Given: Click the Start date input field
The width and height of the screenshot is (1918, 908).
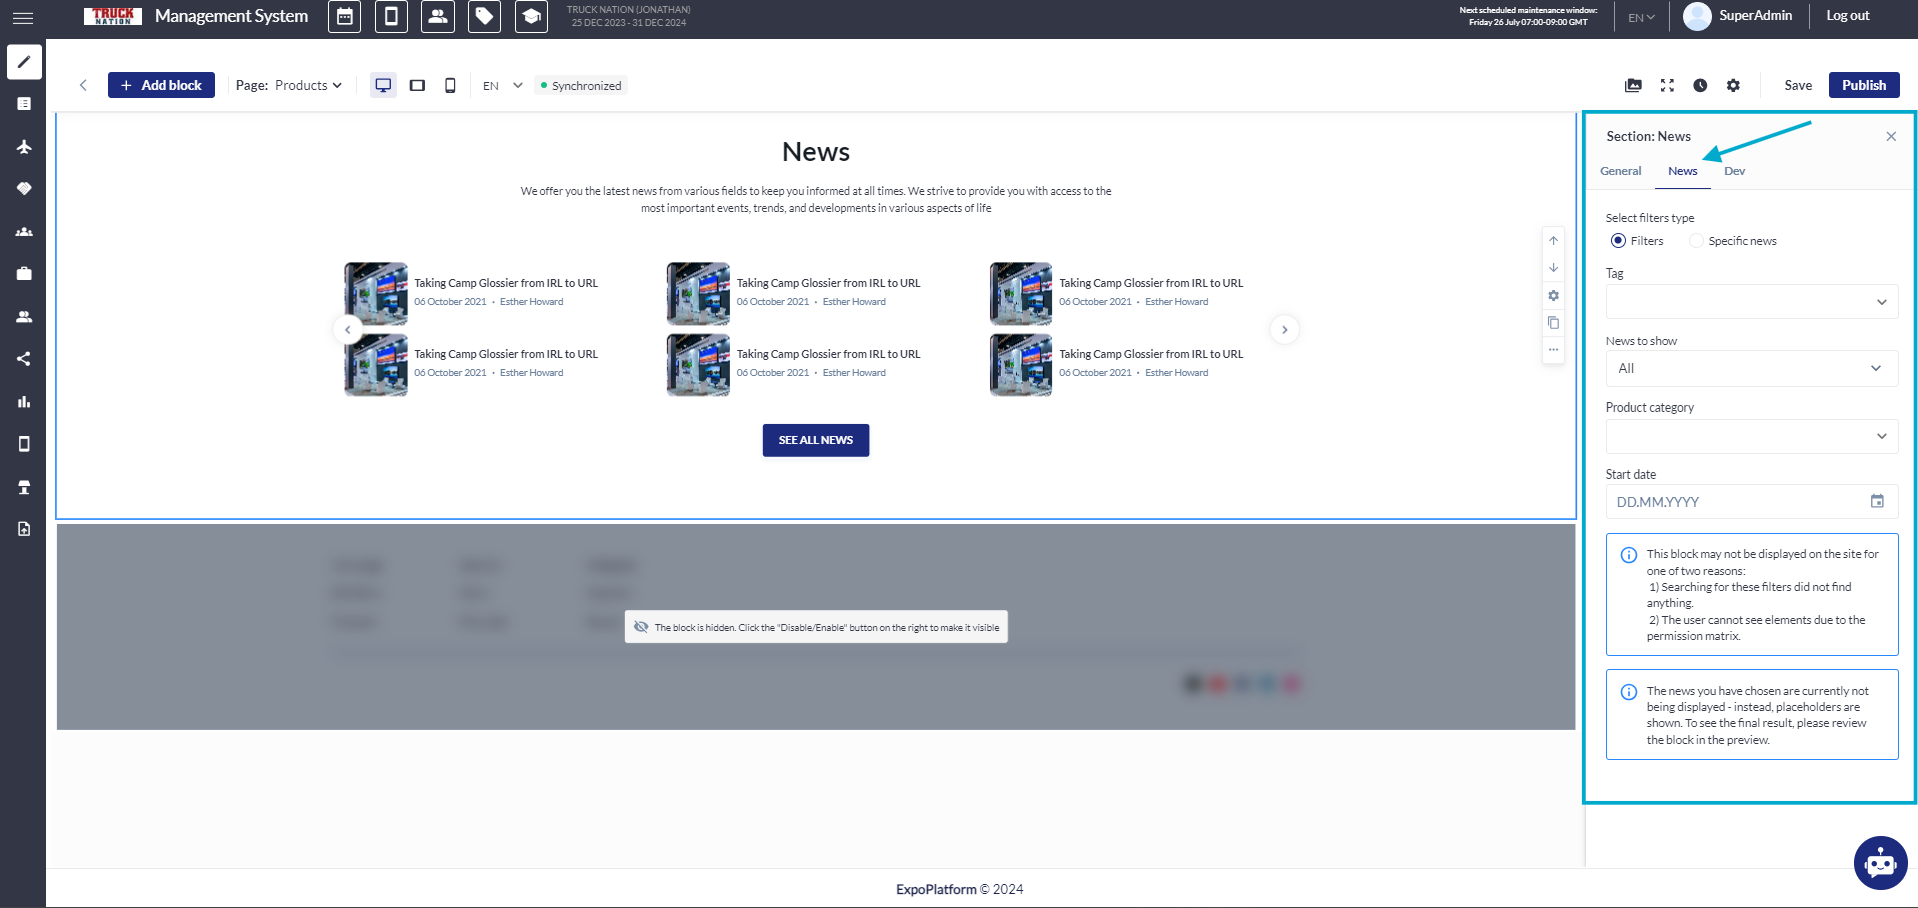Looking at the screenshot, I should (x=1752, y=502).
